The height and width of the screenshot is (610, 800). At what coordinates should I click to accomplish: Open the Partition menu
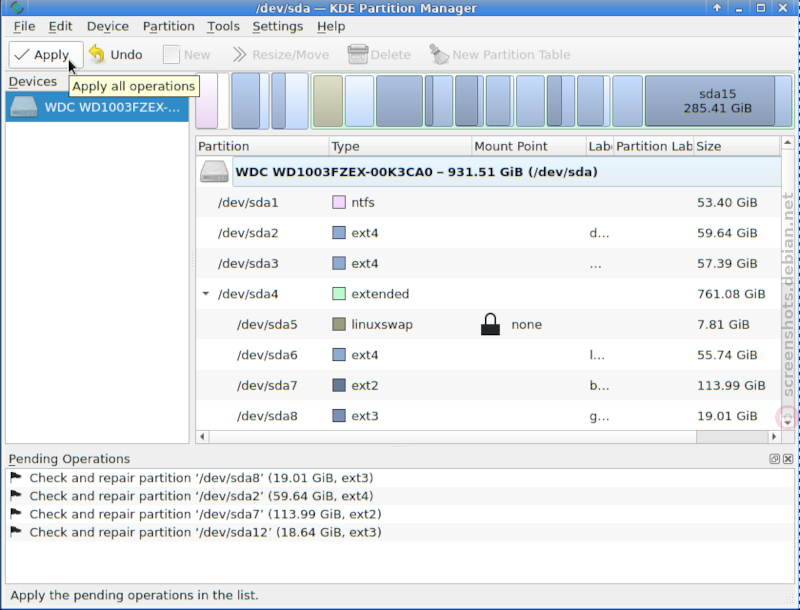[x=168, y=27]
